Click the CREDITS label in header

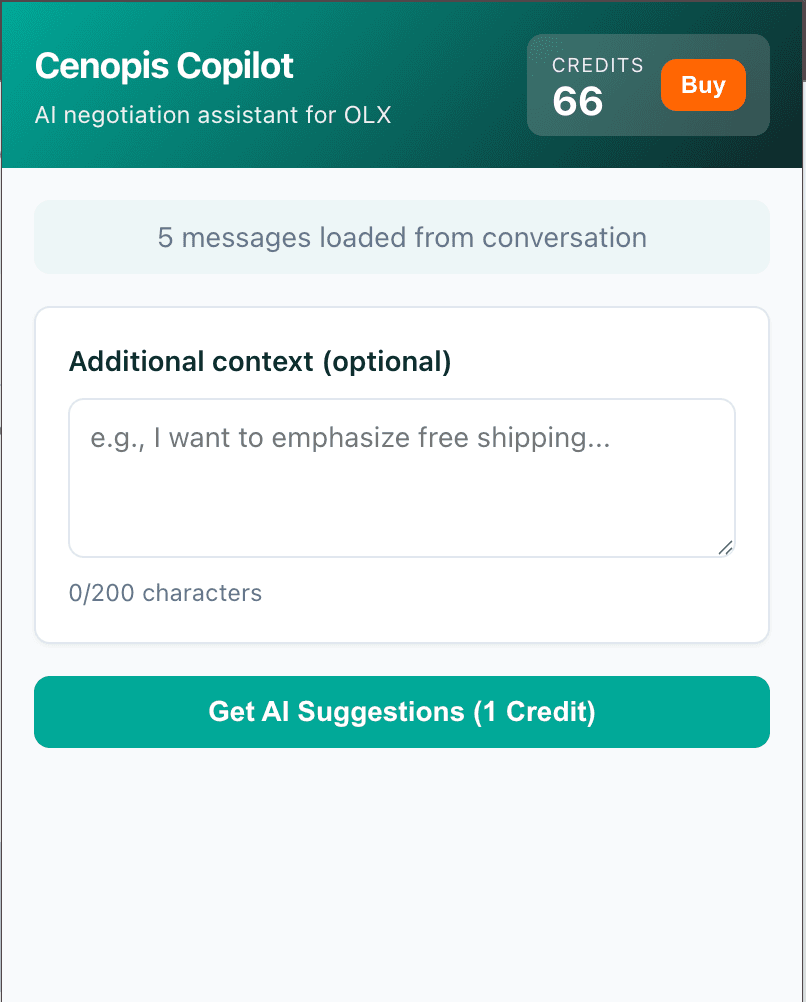(x=597, y=66)
